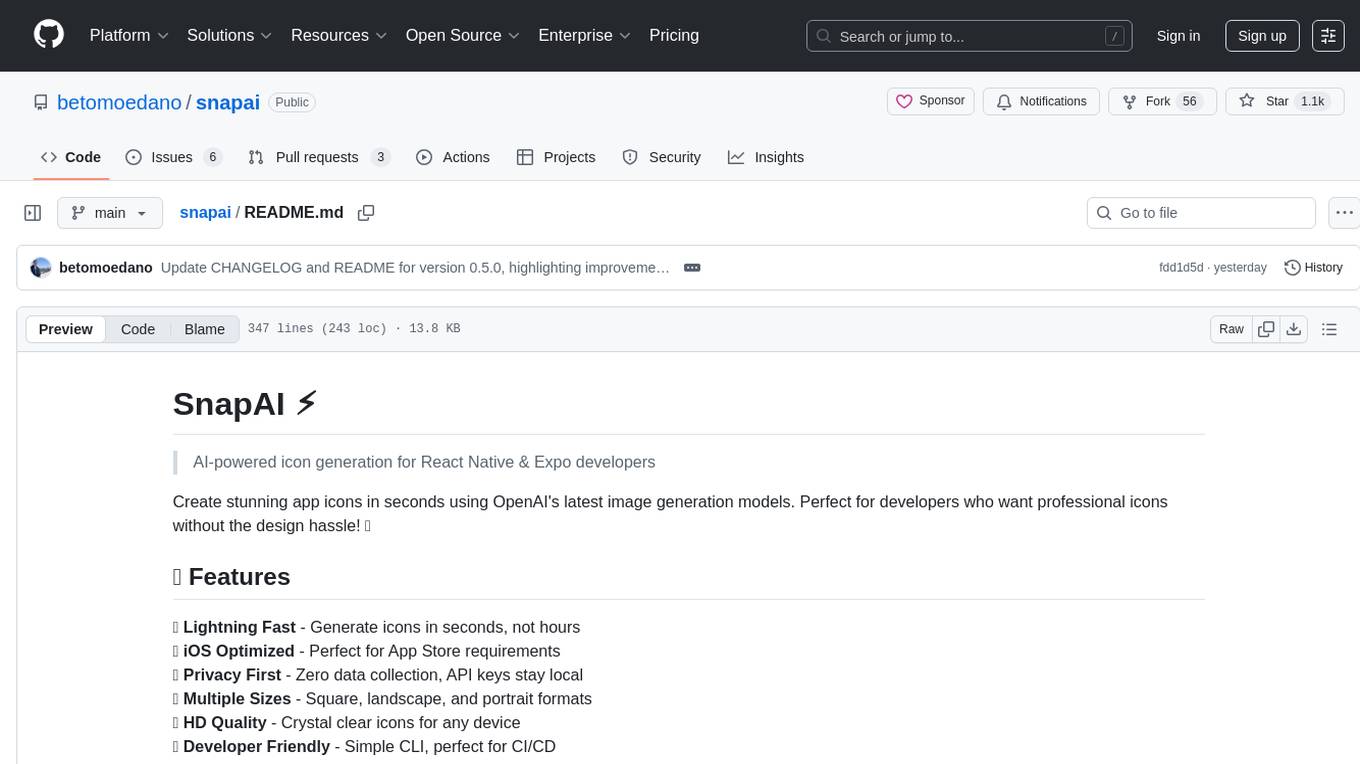Click the Features heading
Image resolution: width=1360 pixels, height=764 pixels.
click(232, 577)
